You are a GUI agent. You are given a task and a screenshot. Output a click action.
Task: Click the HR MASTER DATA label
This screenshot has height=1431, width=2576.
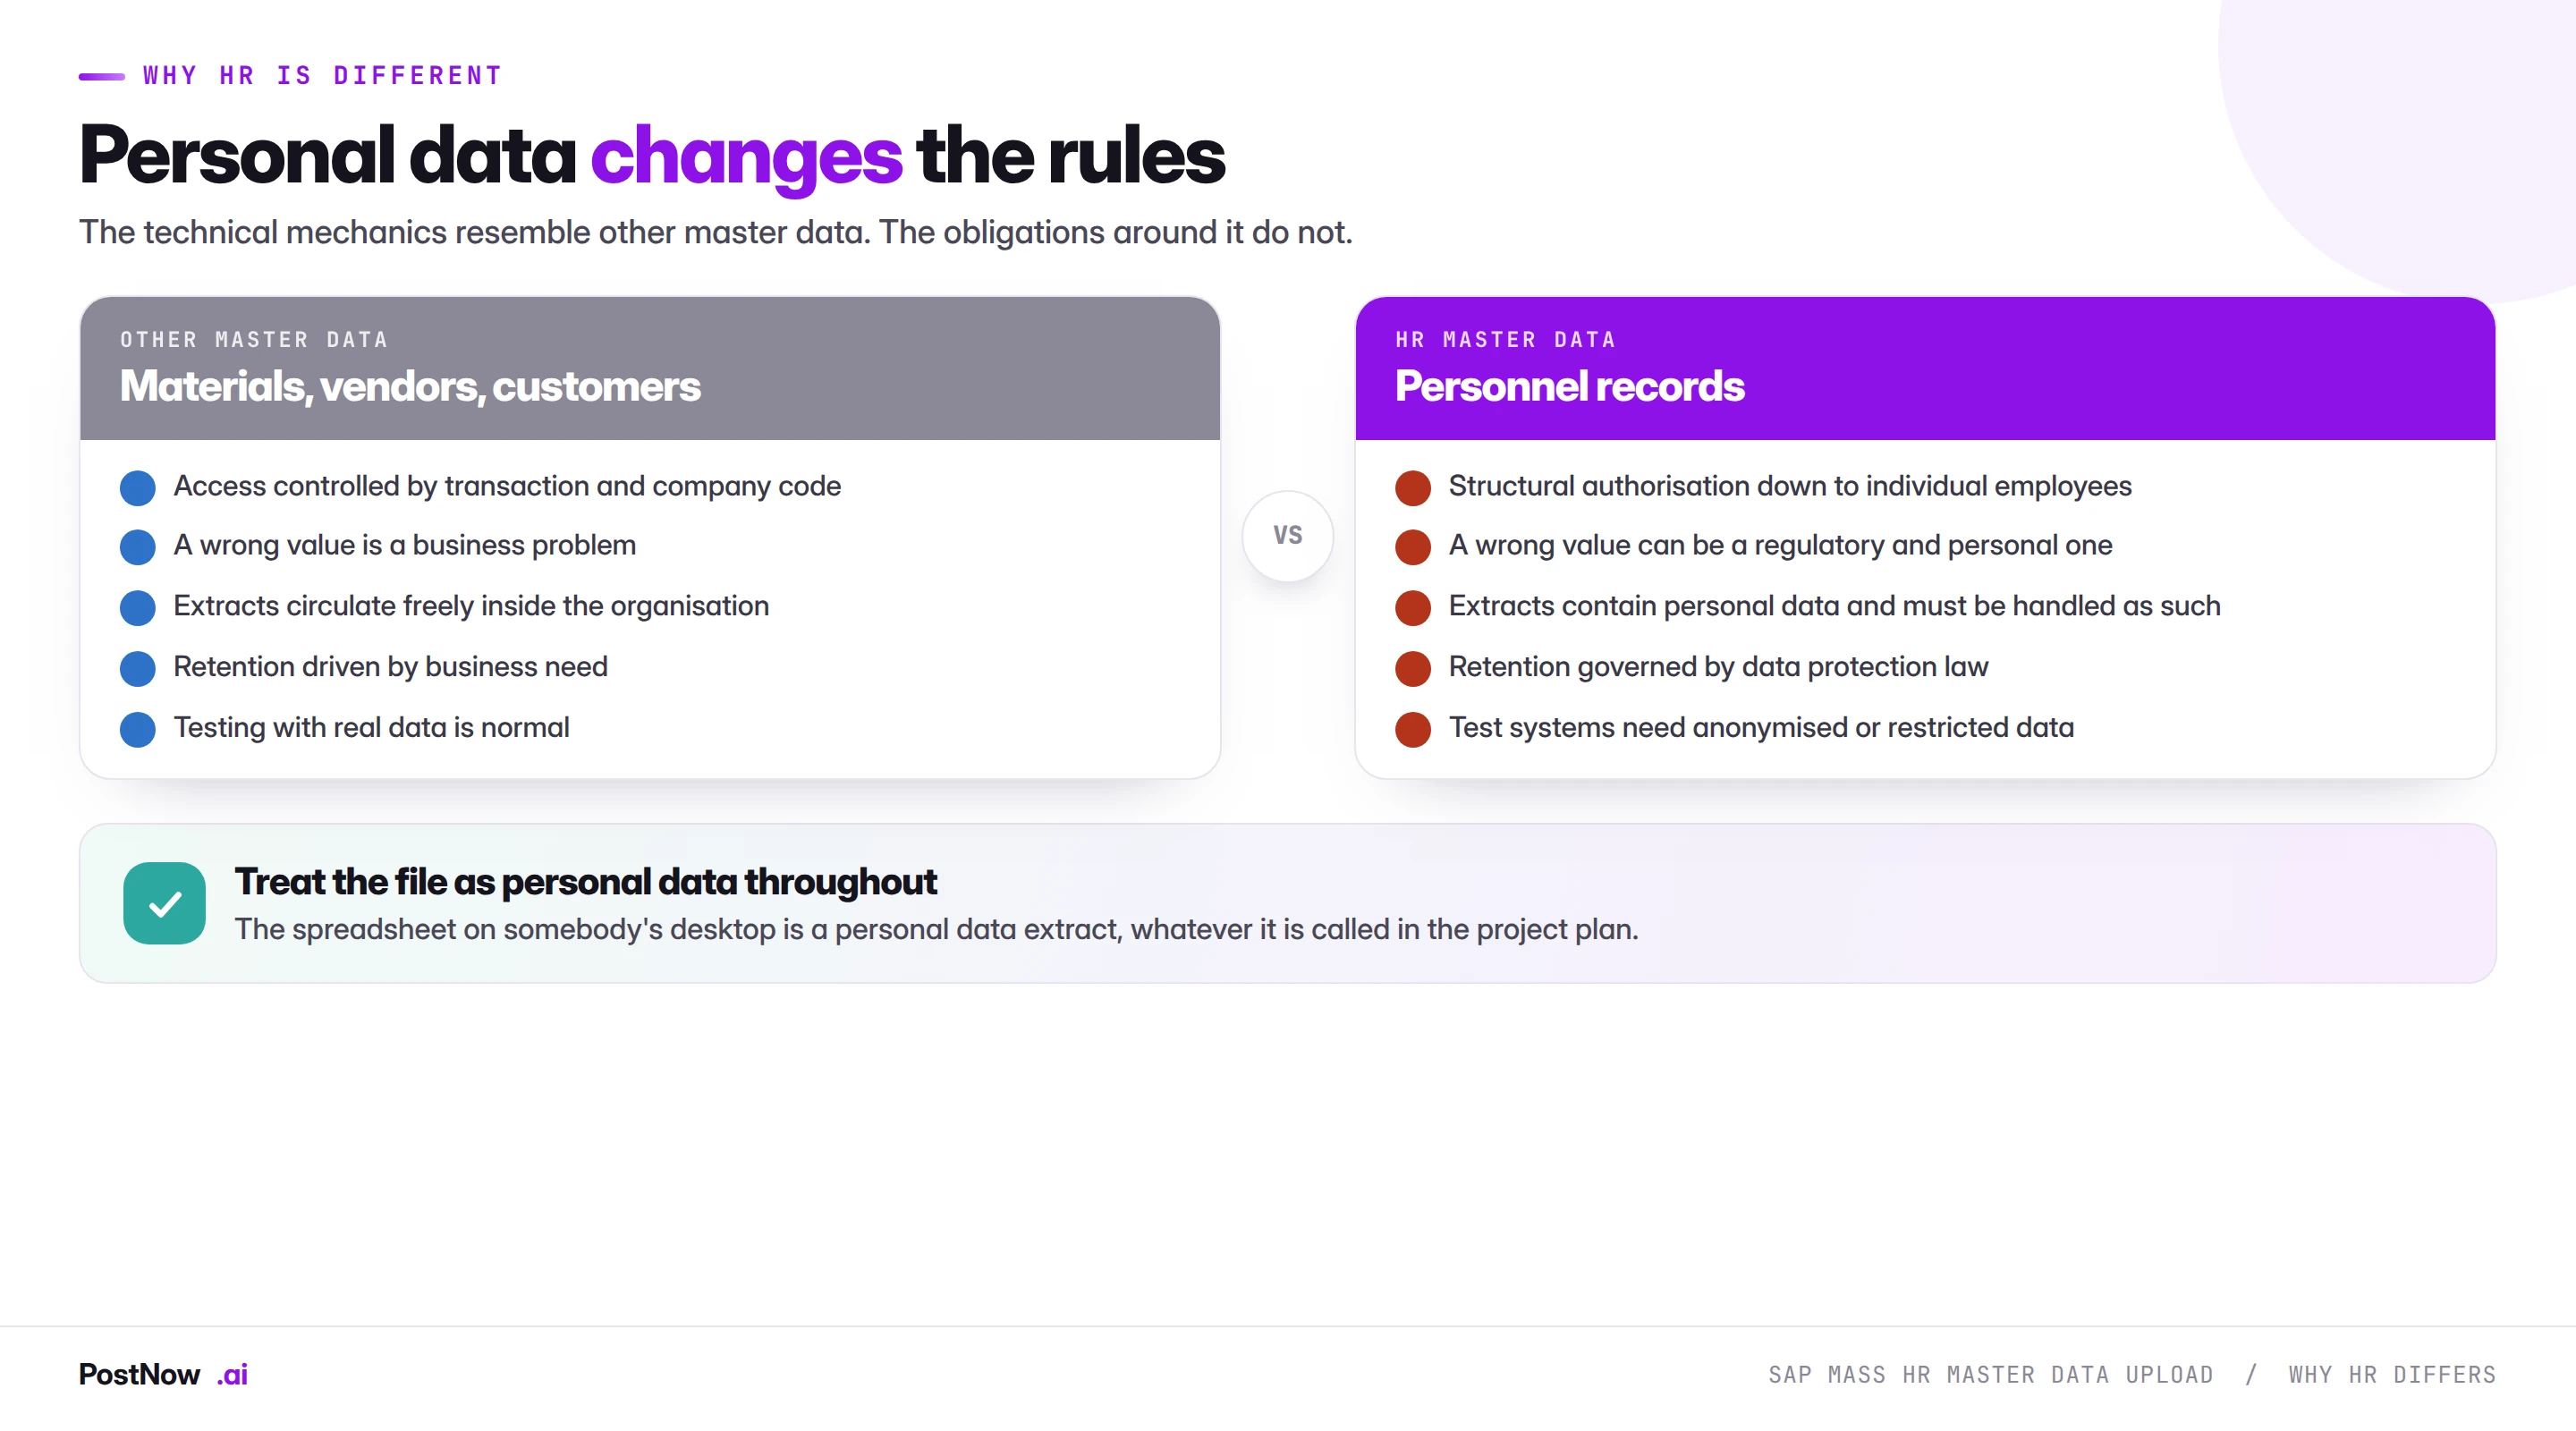point(1505,340)
